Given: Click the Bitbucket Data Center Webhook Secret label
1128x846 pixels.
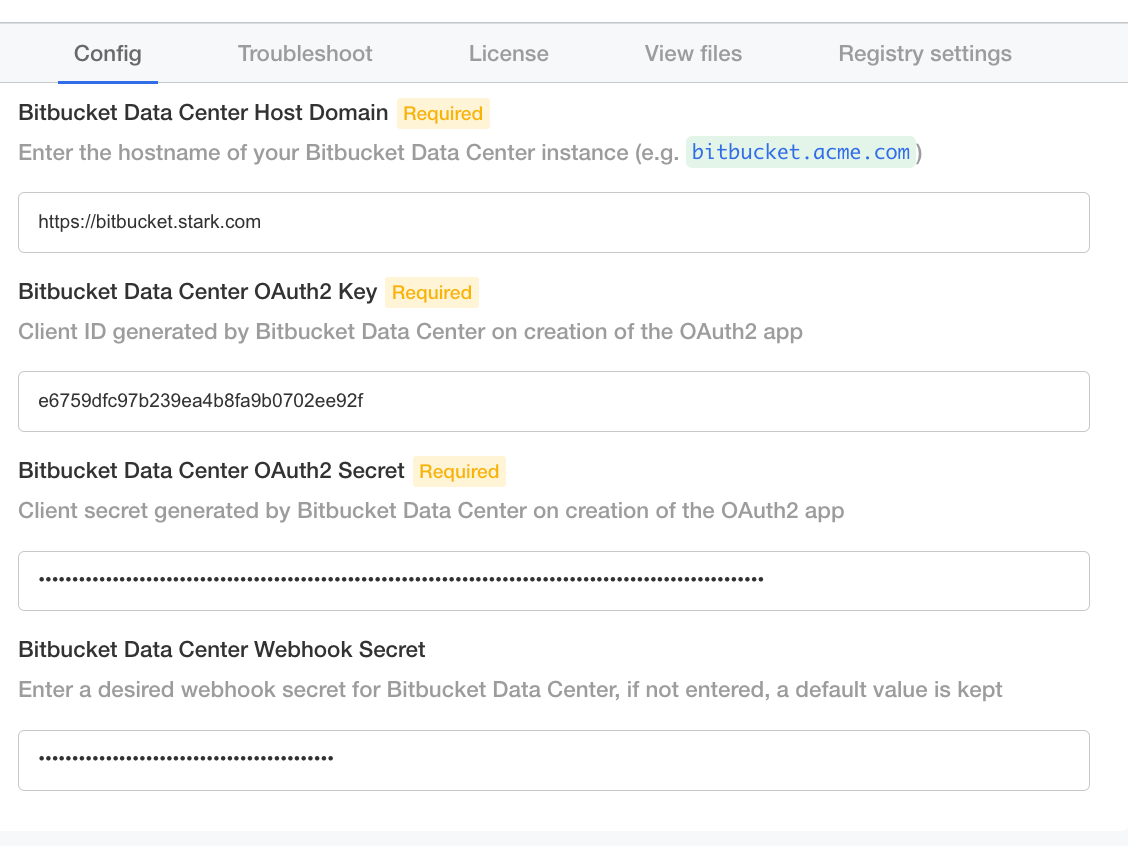Looking at the screenshot, I should pyautogui.click(x=222, y=650).
